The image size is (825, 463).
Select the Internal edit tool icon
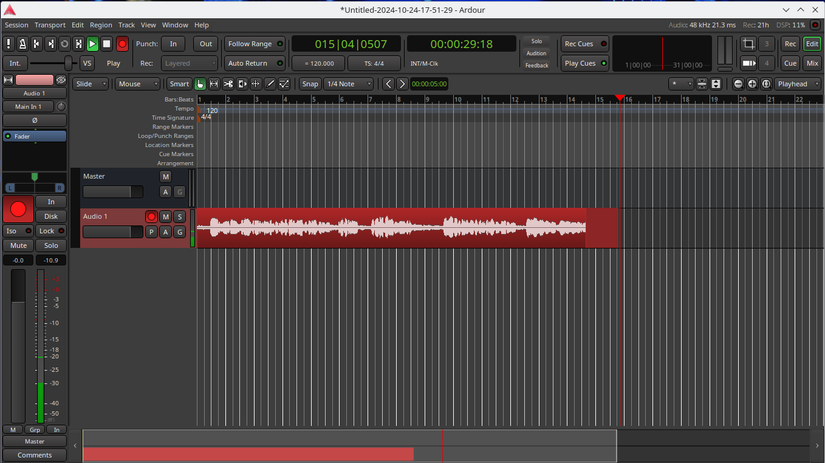pos(284,84)
